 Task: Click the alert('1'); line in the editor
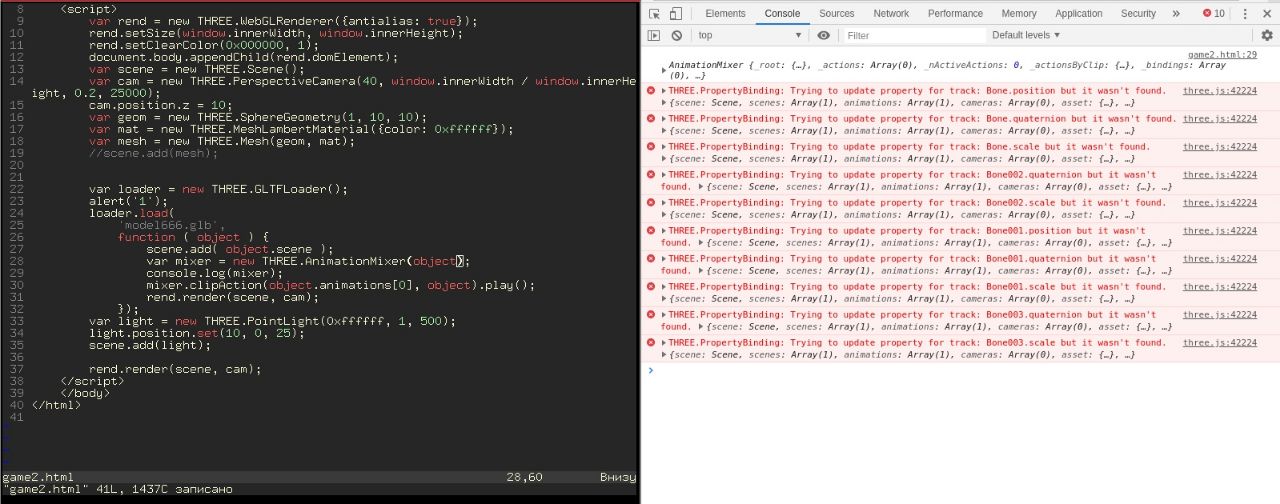point(132,201)
